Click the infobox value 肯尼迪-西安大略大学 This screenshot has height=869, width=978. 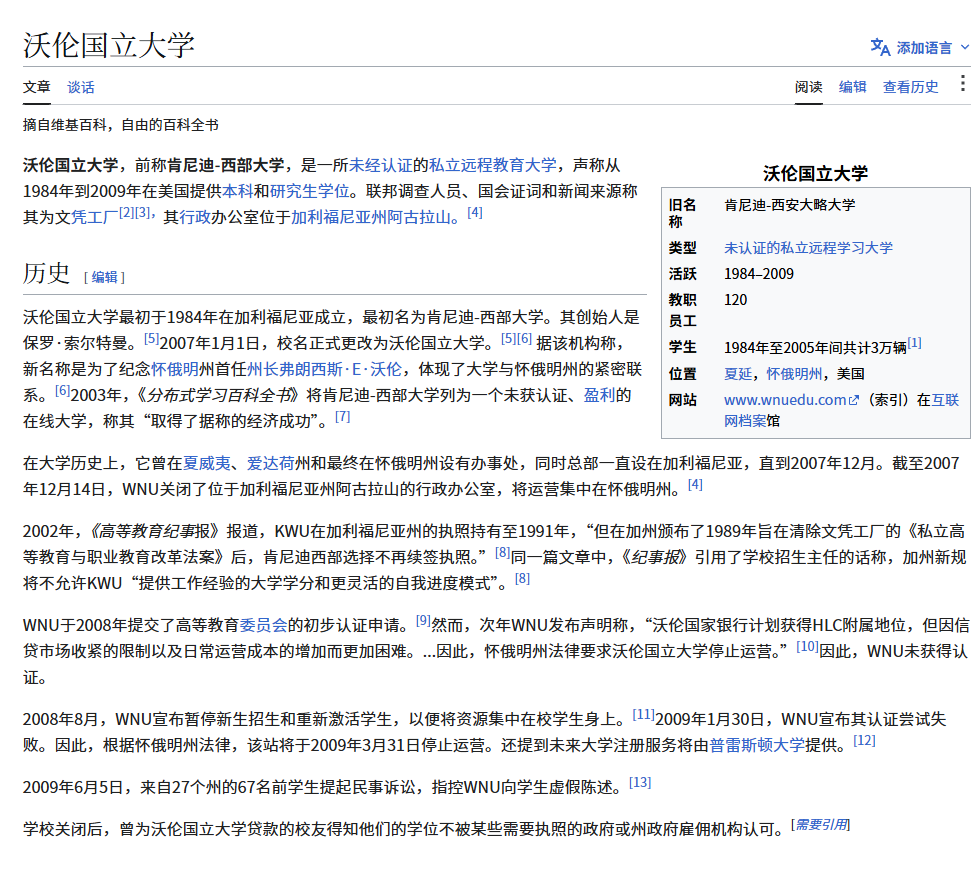click(x=790, y=205)
